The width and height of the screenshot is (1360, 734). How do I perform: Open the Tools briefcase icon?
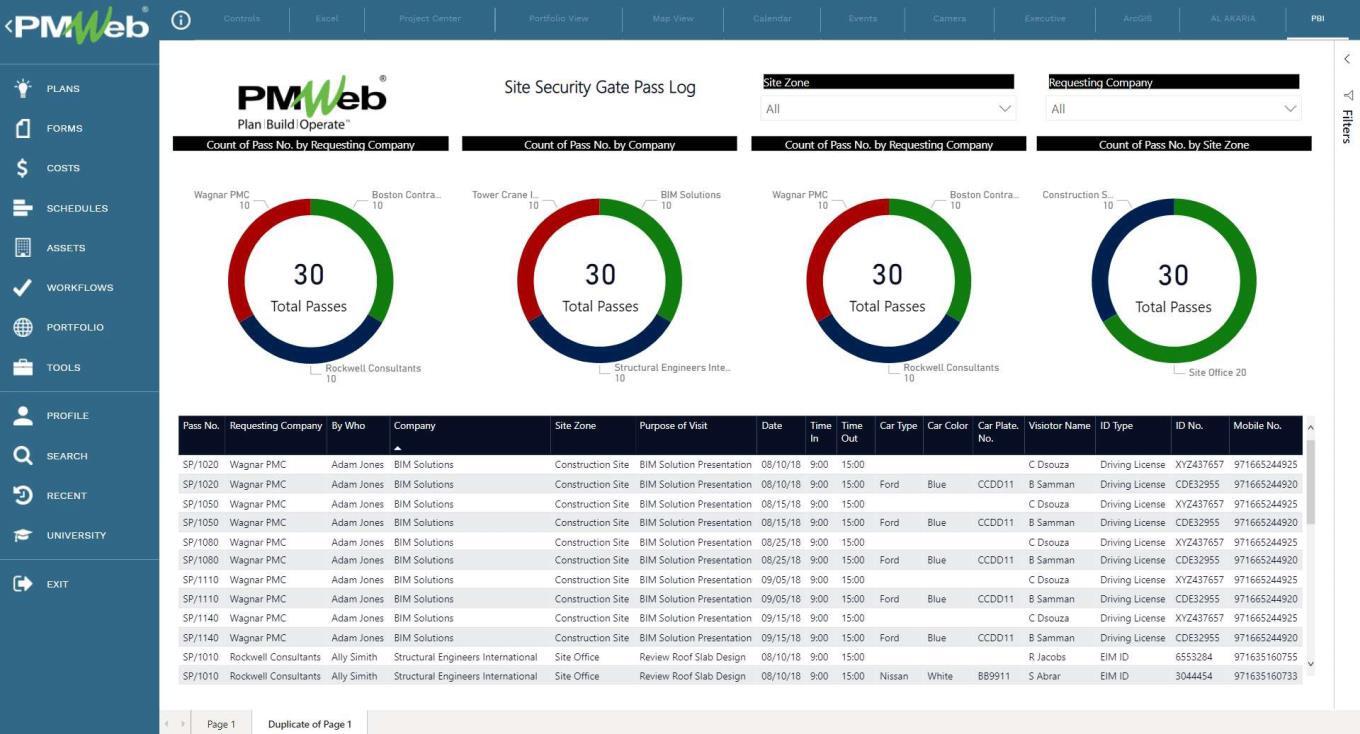(x=22, y=367)
